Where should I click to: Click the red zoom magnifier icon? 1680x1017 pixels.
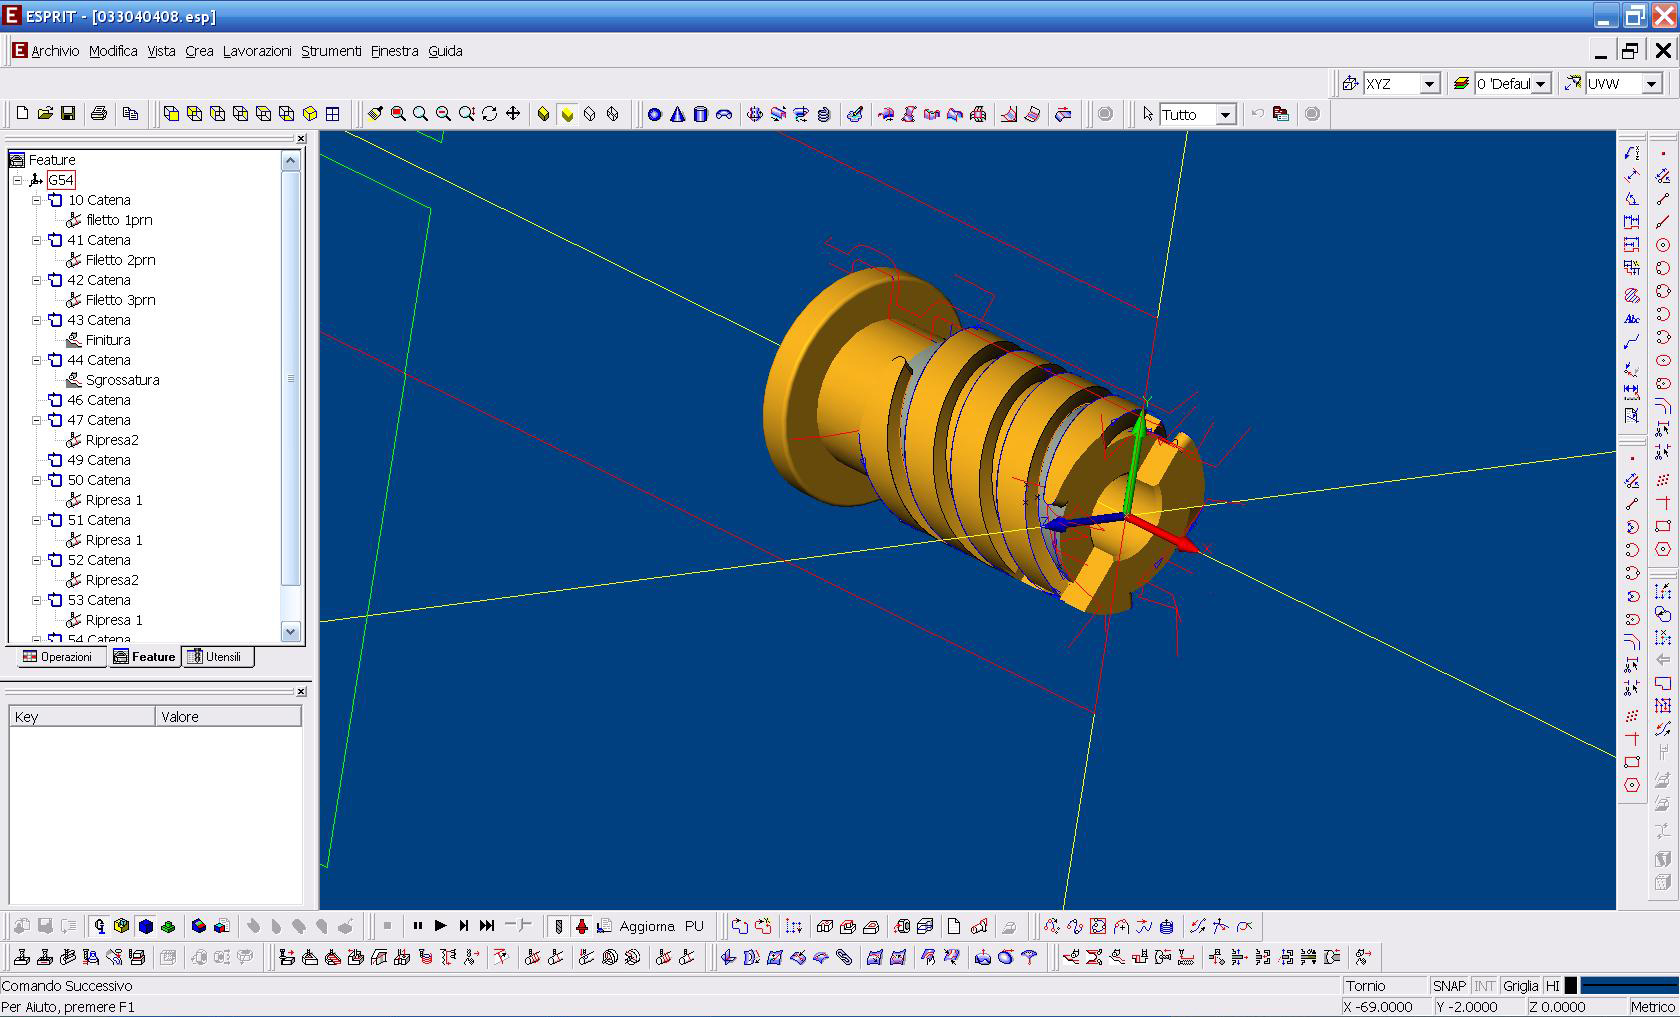398,114
